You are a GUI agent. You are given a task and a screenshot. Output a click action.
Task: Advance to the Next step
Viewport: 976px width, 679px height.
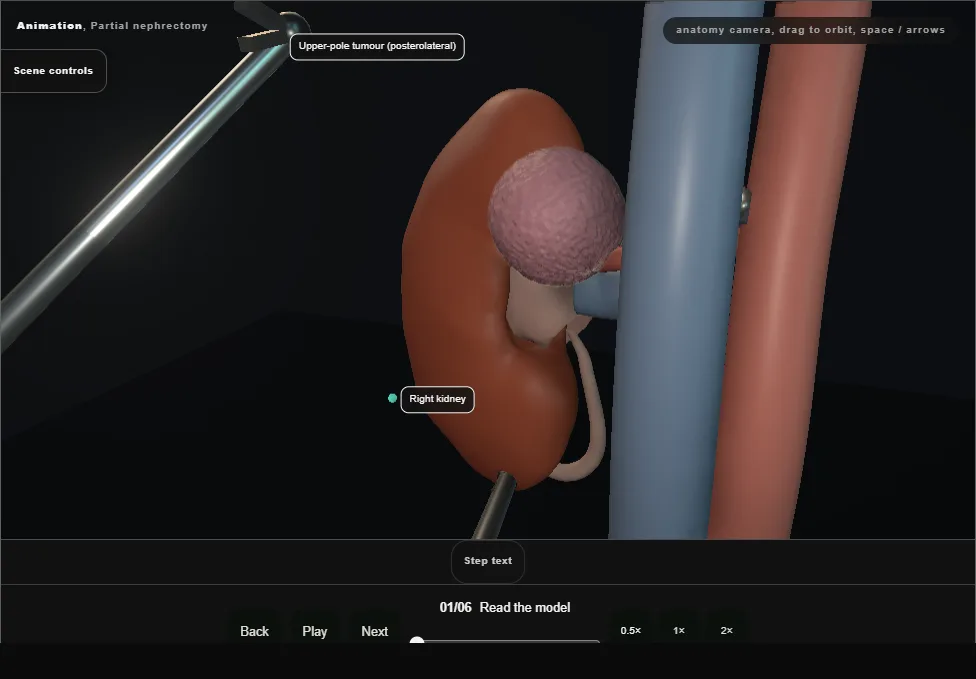tap(375, 631)
